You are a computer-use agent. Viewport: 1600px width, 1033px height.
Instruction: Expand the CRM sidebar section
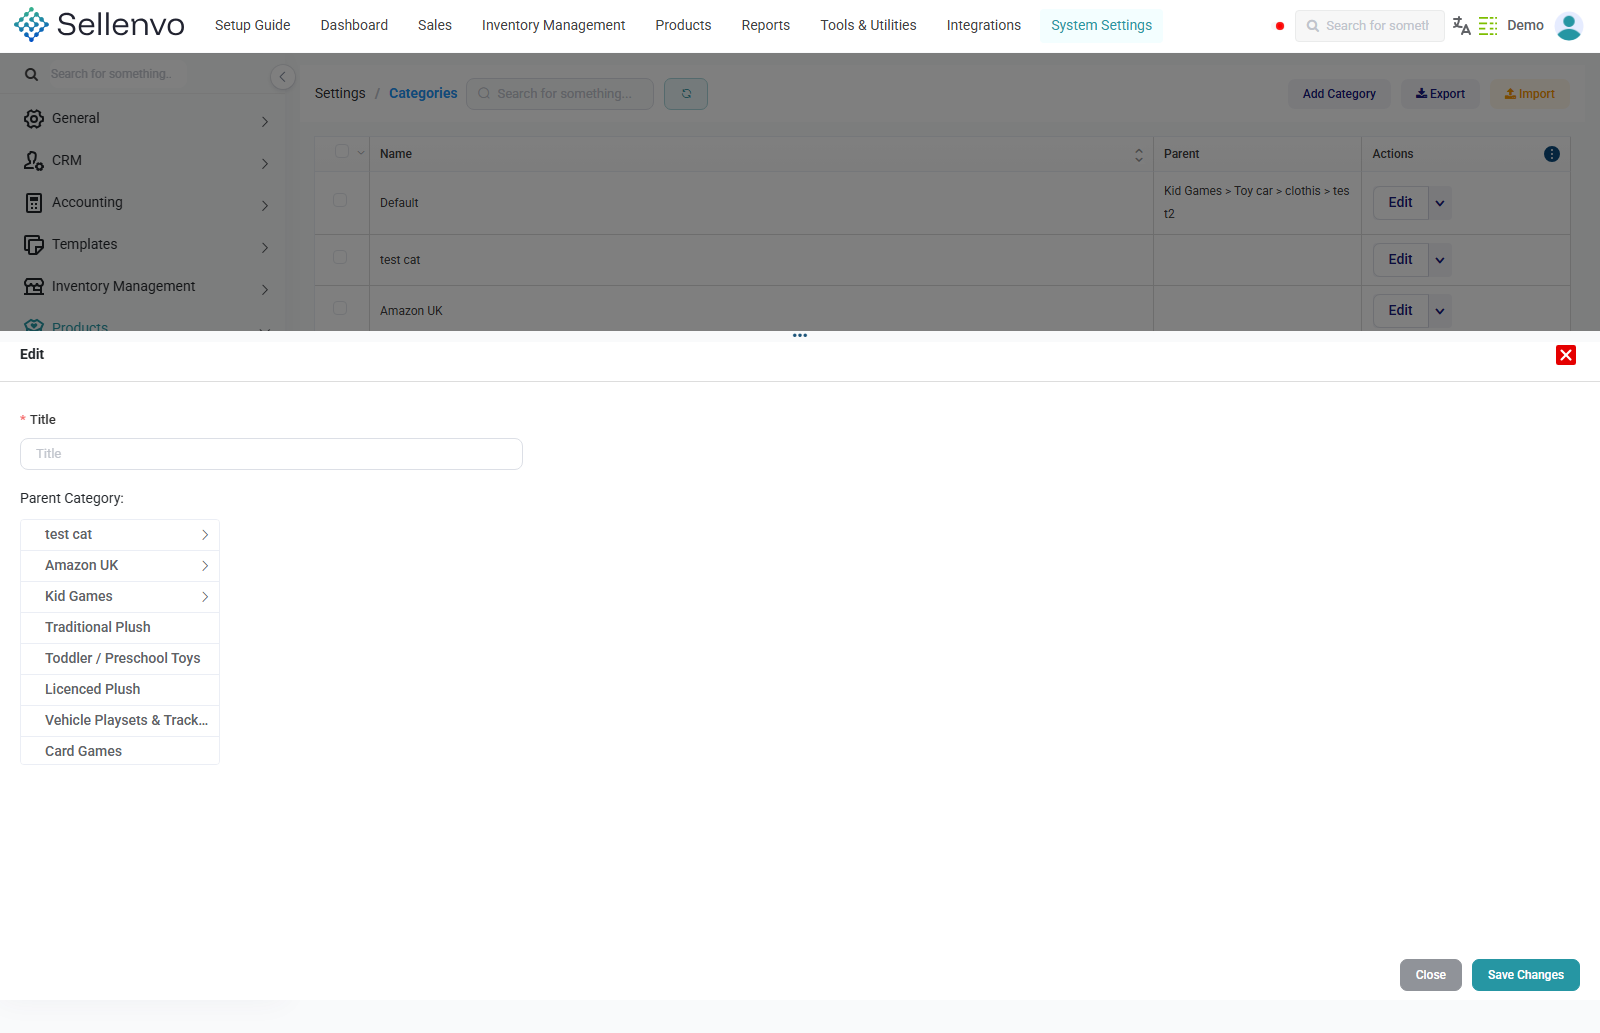[265, 164]
